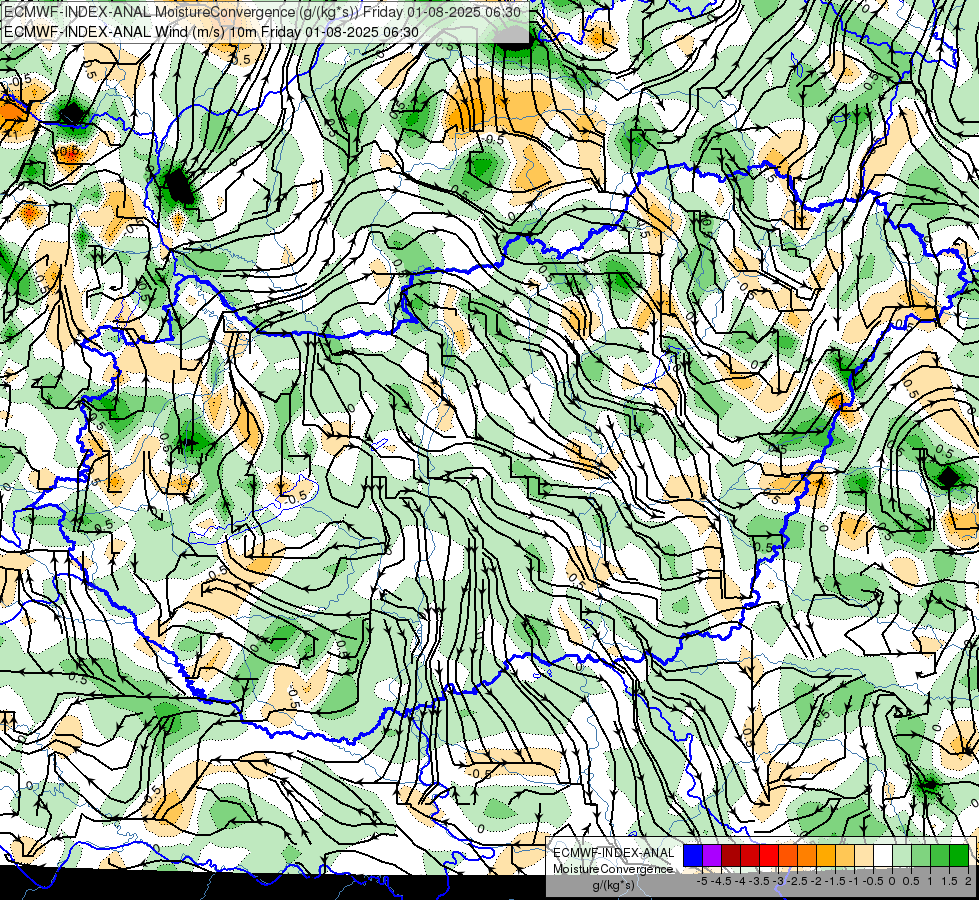This screenshot has width=979, height=900.
Task: Click the 'Wind (m/s) 10m' title line
Action: (211, 31)
